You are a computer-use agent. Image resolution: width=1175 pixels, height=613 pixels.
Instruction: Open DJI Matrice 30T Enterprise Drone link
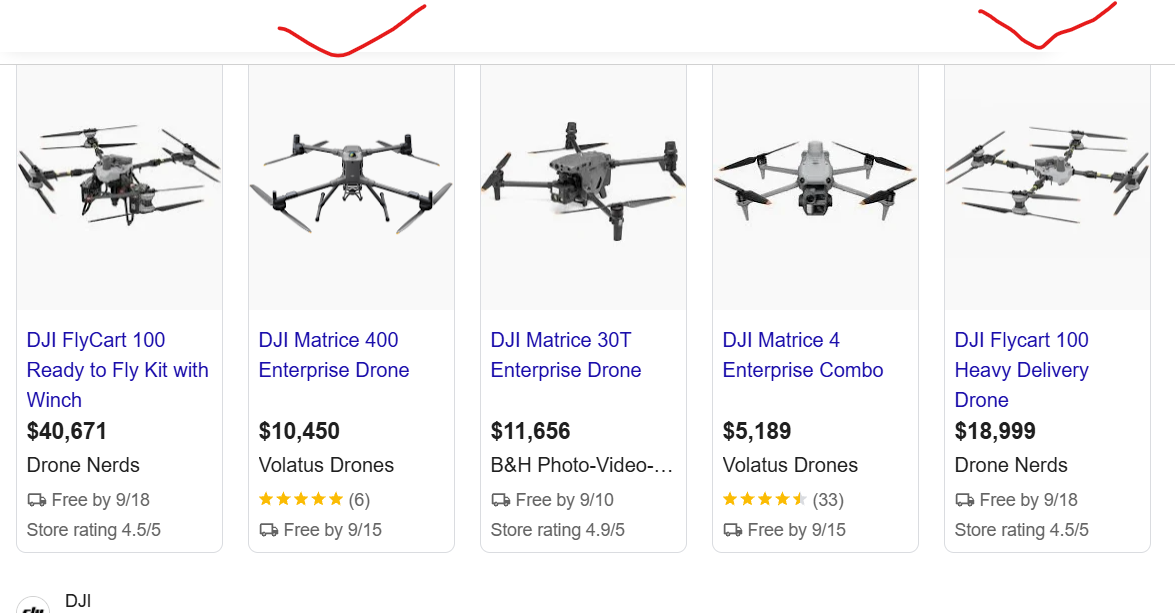[566, 354]
